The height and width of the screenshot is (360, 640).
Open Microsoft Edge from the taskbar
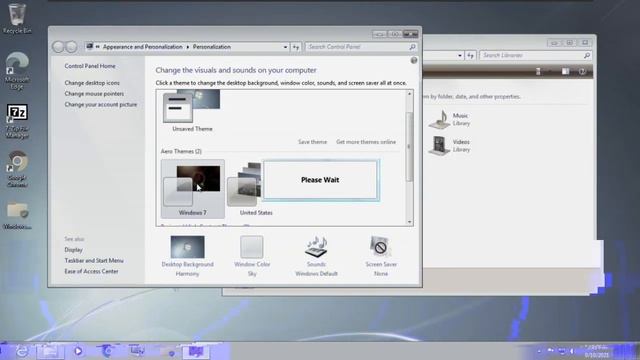click(x=107, y=351)
